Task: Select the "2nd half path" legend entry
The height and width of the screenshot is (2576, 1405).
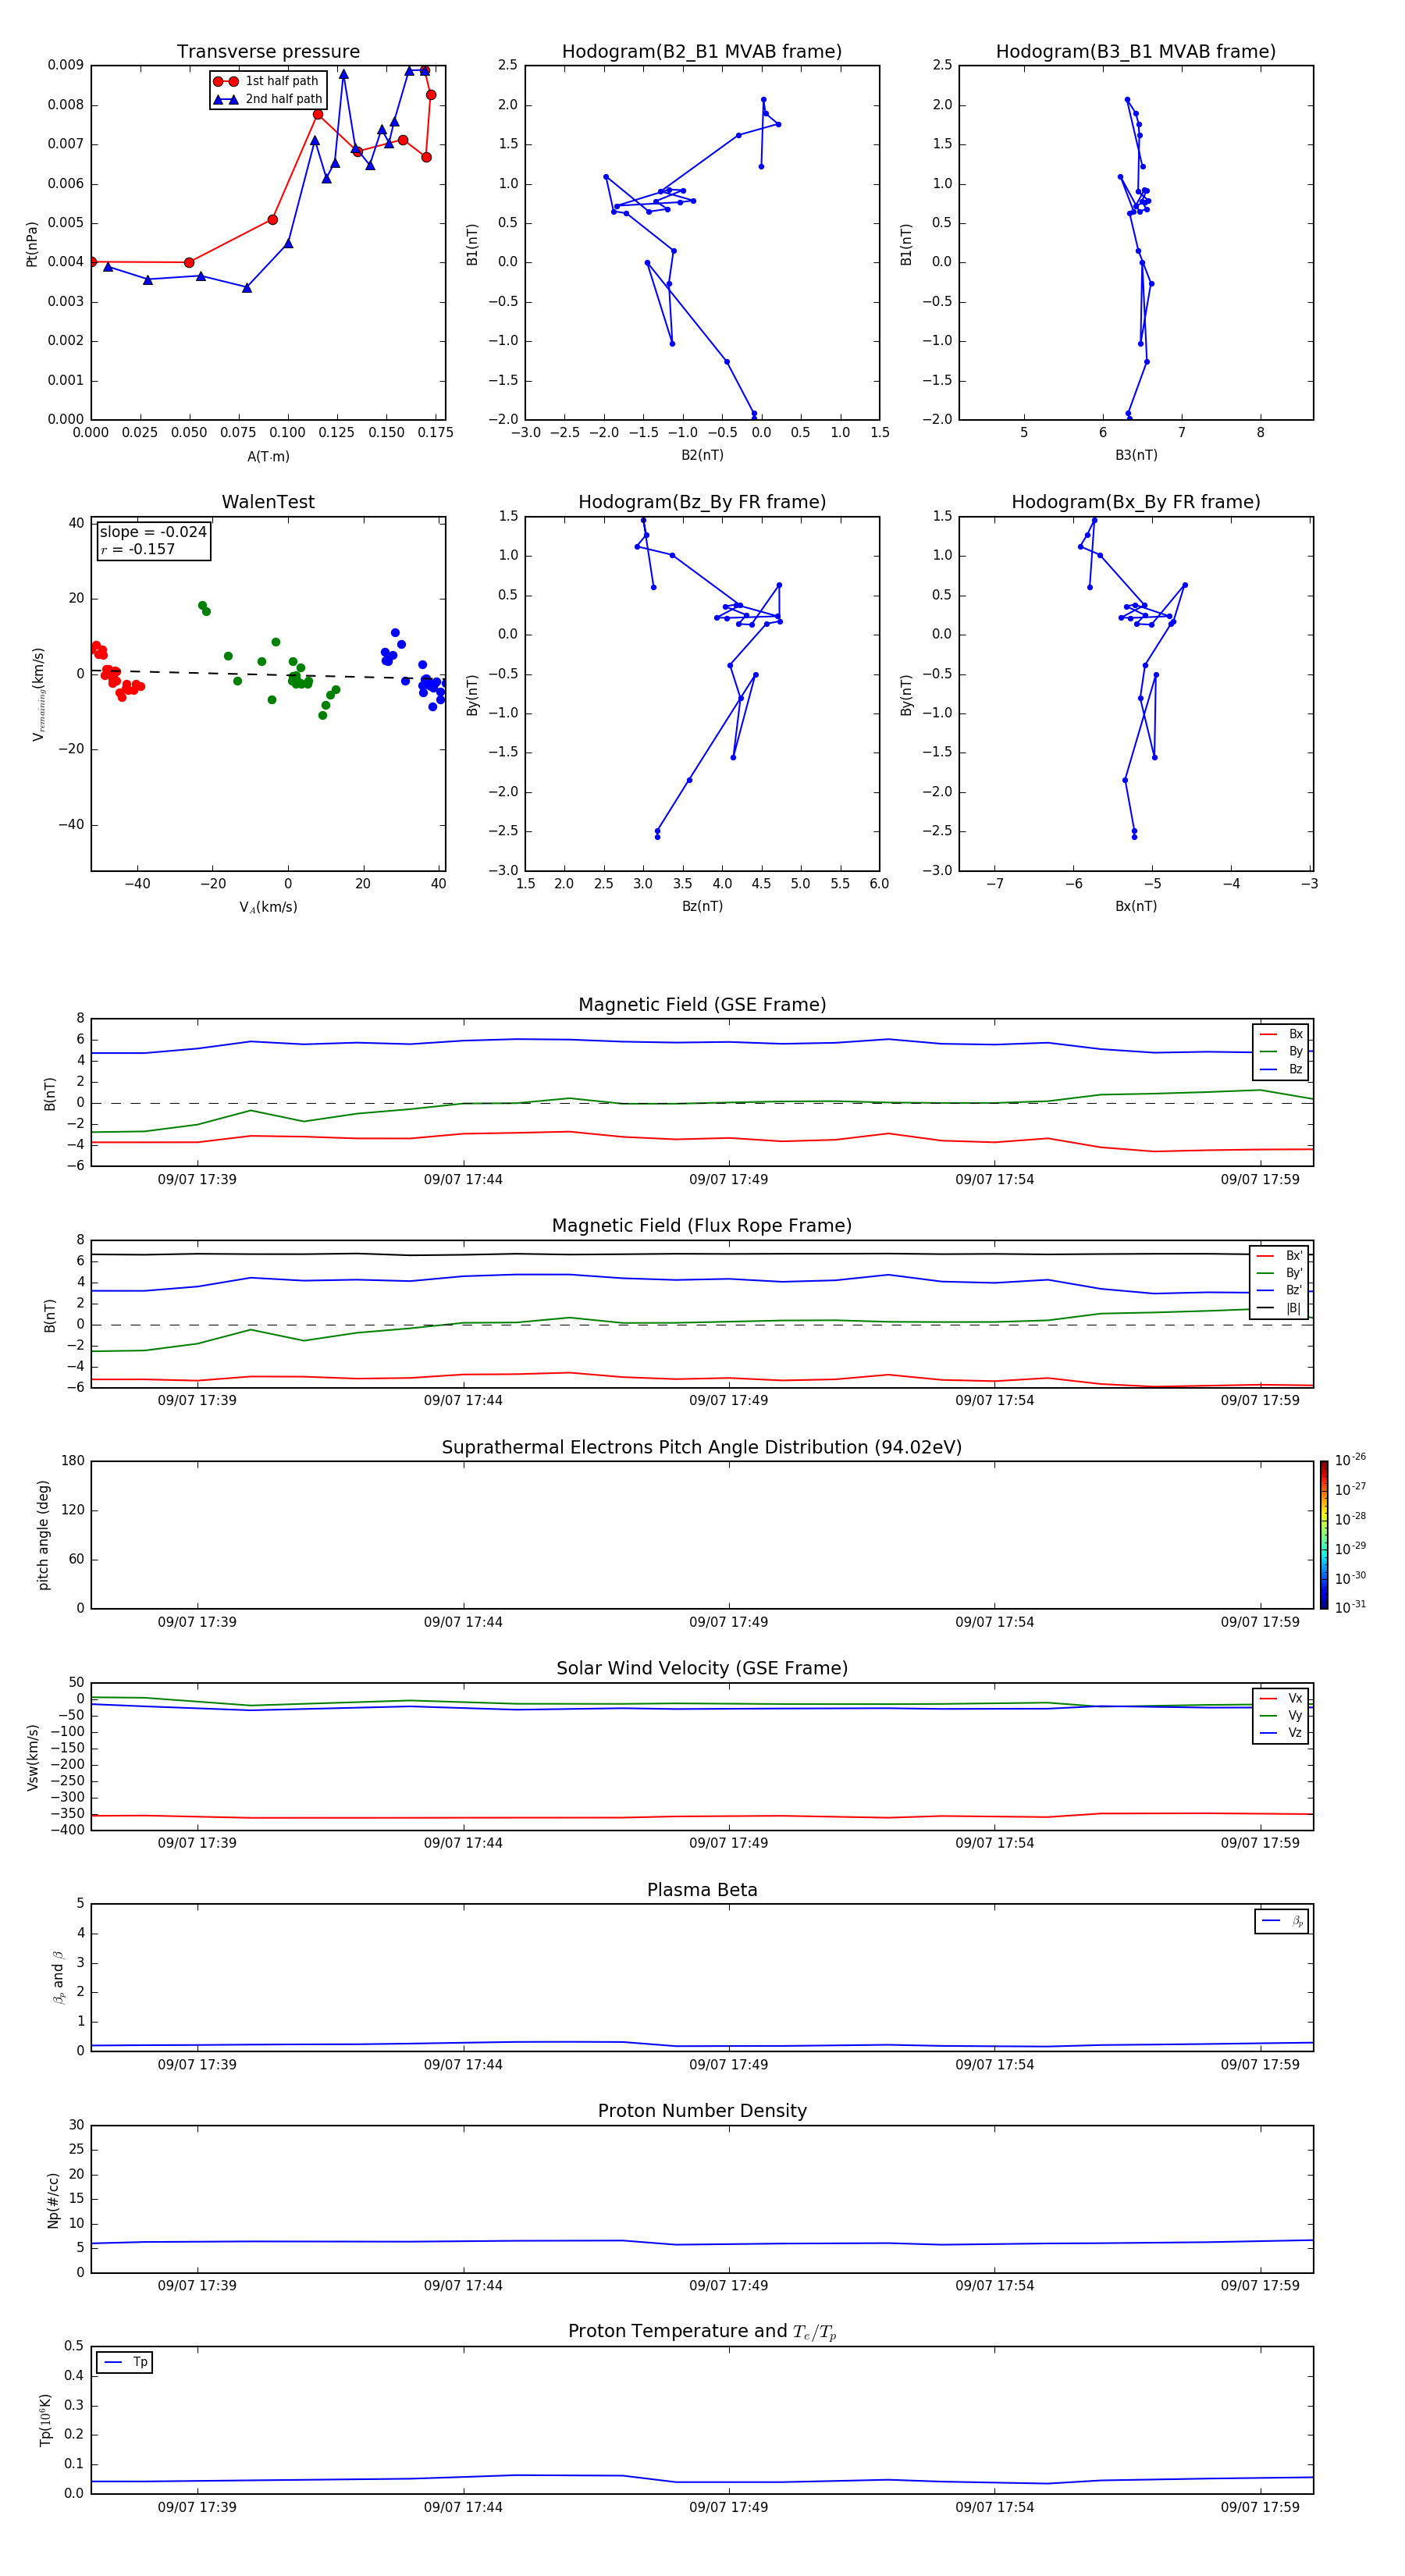Action: (268, 99)
